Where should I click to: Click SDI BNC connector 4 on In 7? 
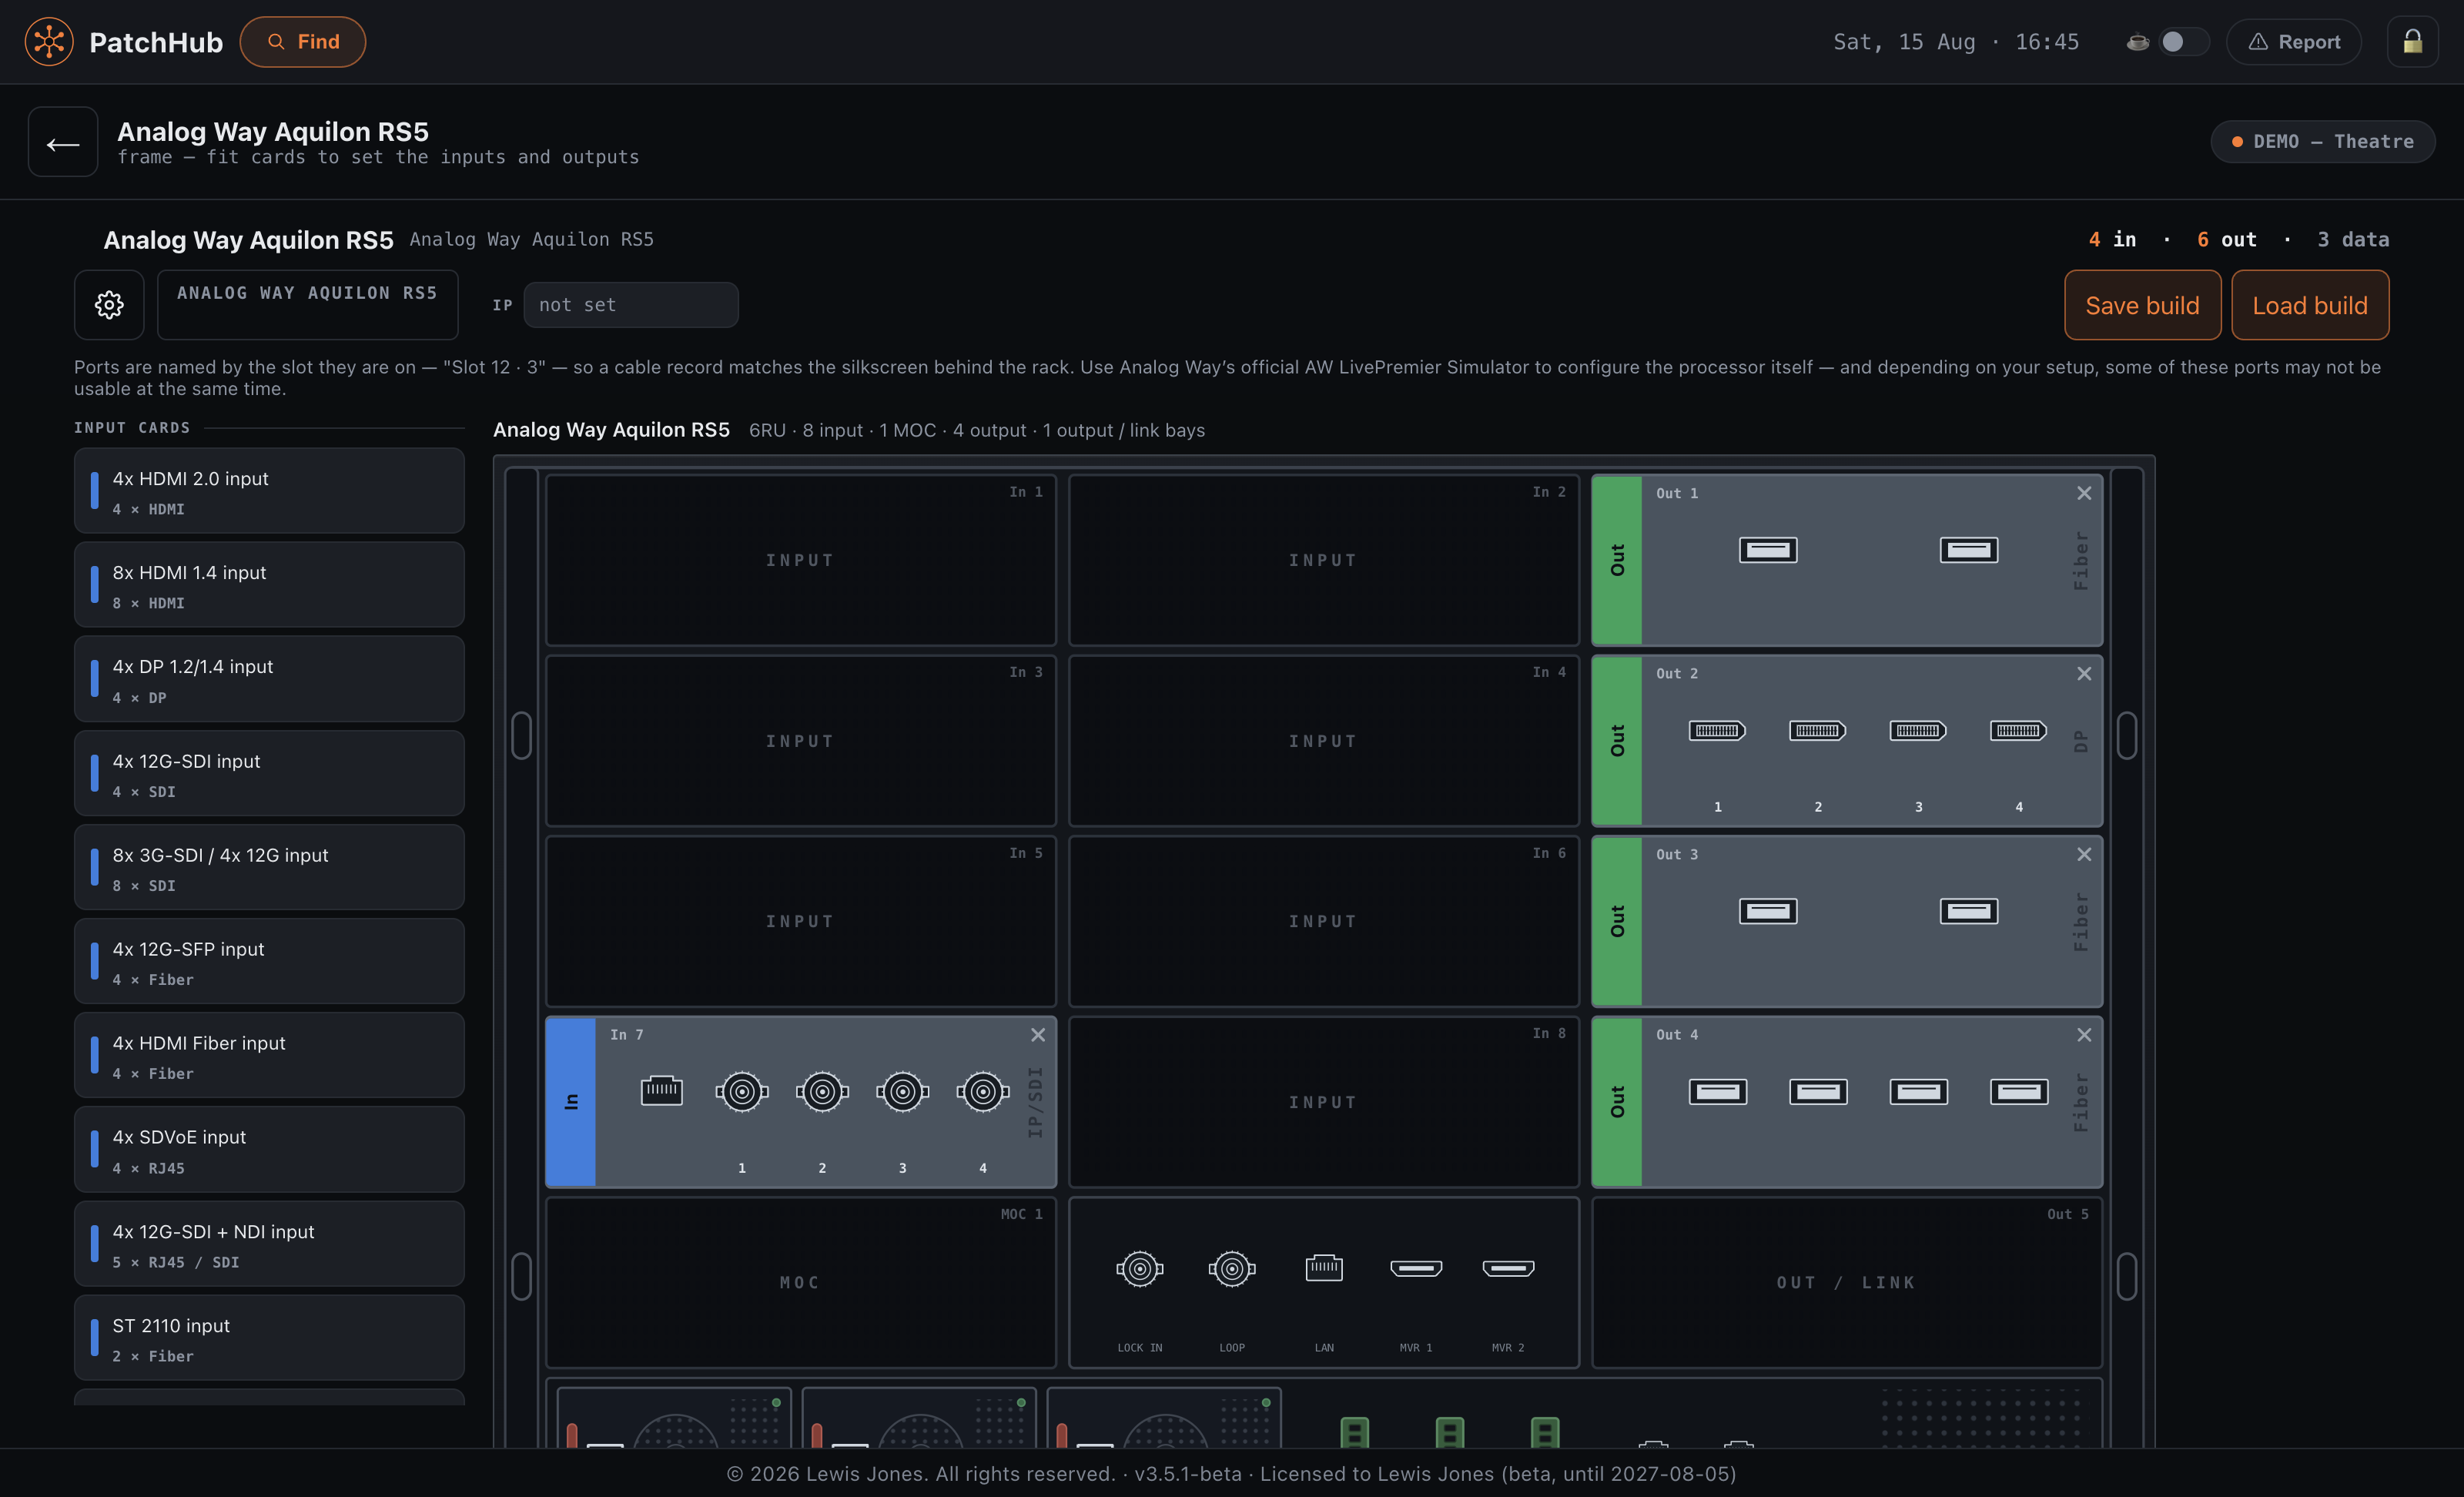pos(983,1092)
